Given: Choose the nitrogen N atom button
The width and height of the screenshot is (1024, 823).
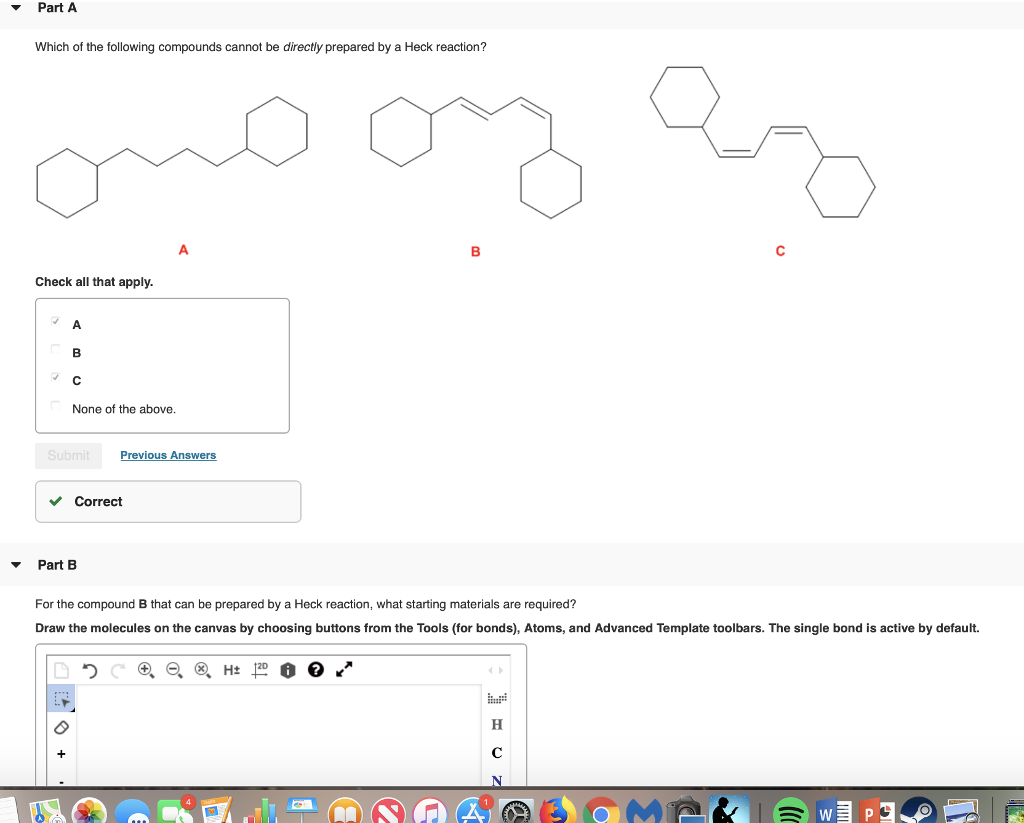Looking at the screenshot, I should pyautogui.click(x=497, y=780).
